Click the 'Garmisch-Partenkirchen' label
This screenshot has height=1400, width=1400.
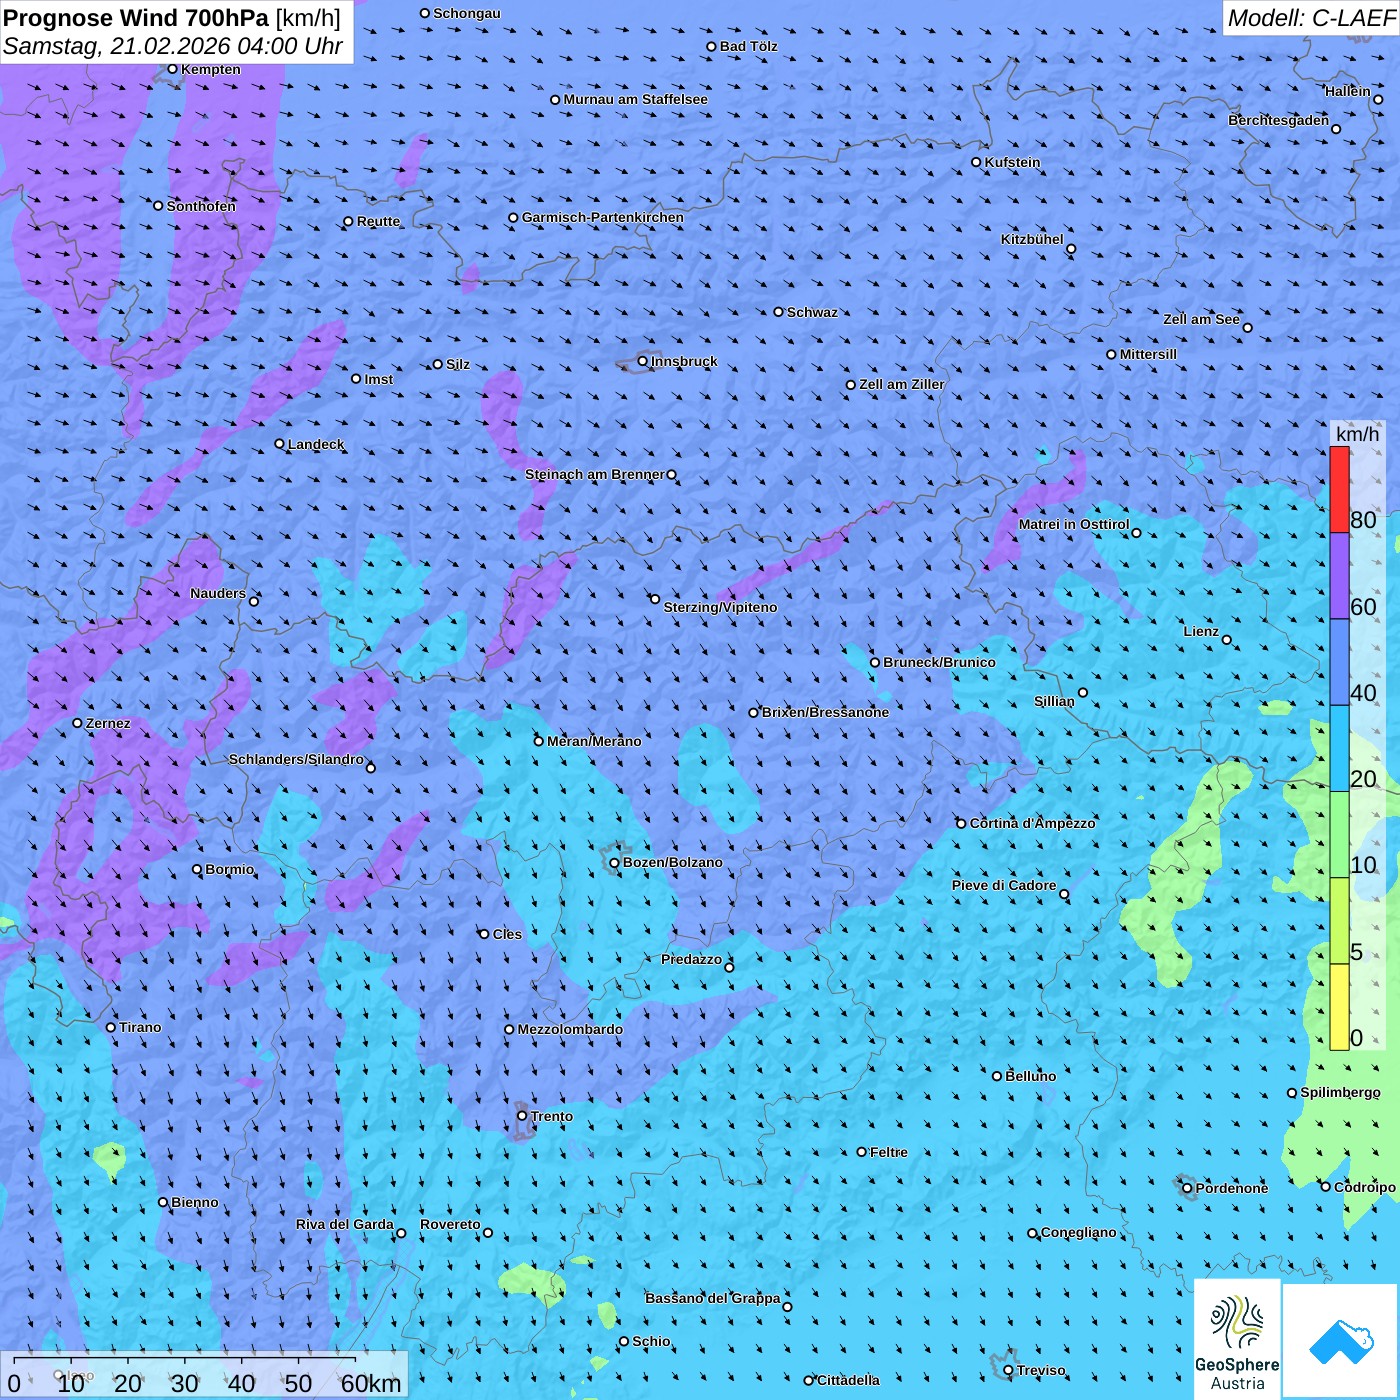603,217
